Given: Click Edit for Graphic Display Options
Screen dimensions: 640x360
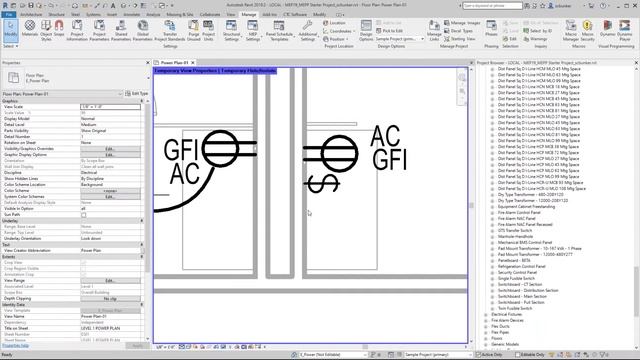Looking at the screenshot, I should click(x=111, y=155).
